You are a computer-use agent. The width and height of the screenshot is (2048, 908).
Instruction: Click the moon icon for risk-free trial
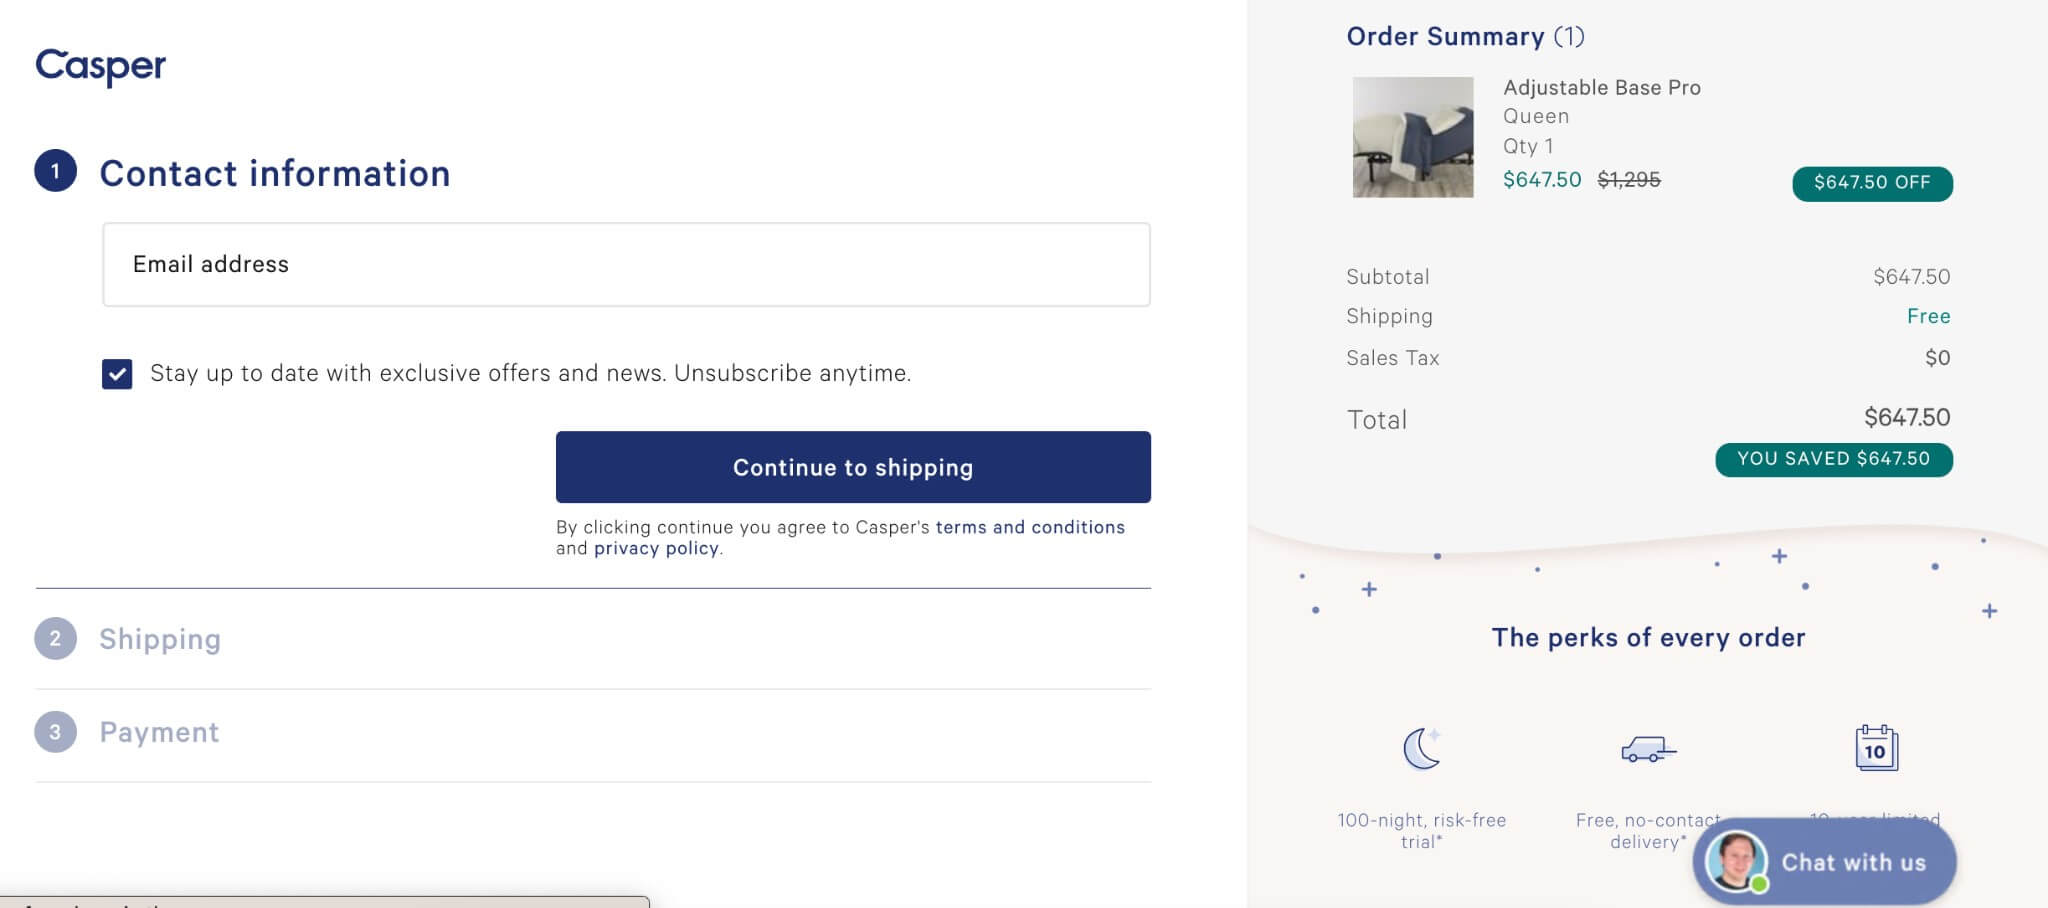coord(1422,748)
